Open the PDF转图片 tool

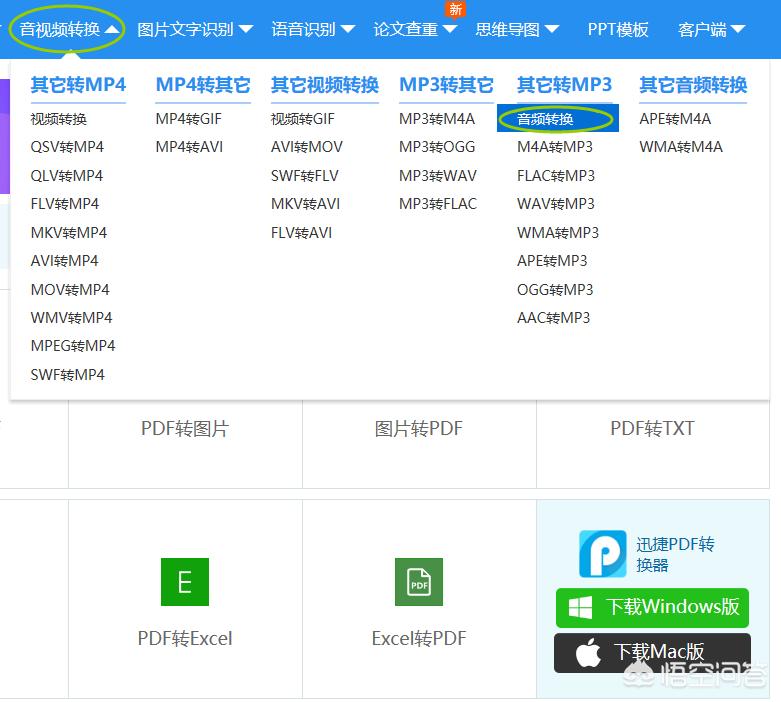185,428
